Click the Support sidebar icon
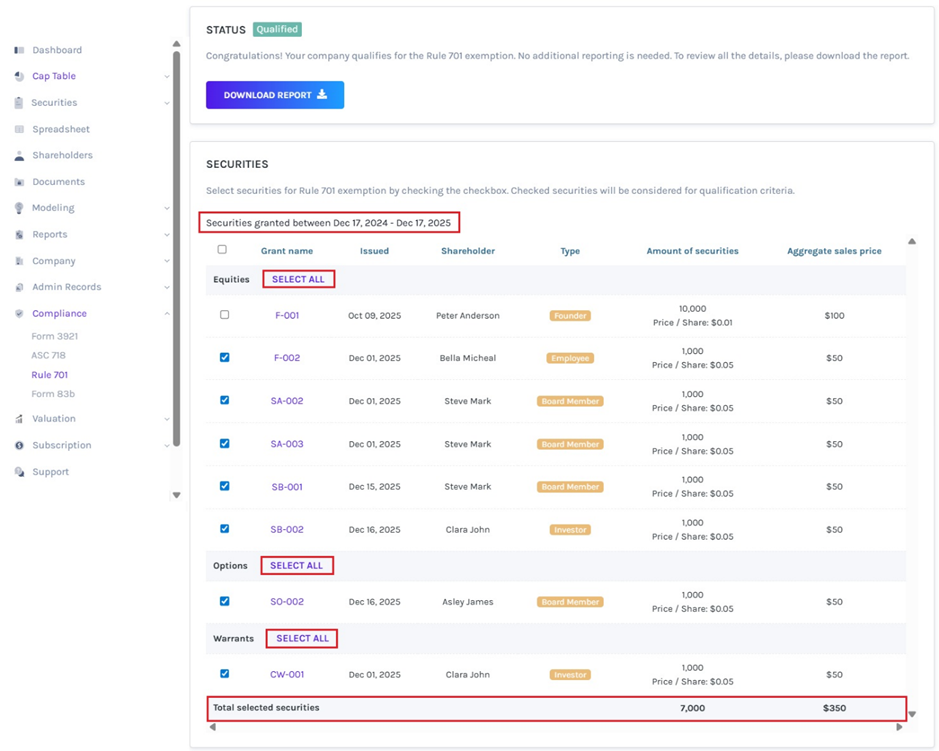 click(x=19, y=472)
